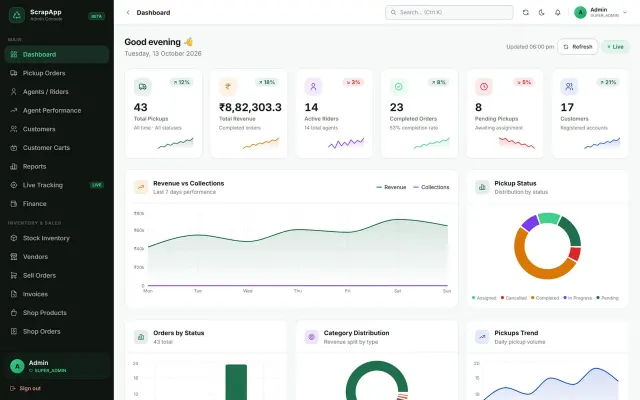Click the red Cancelled donut segment
The width and height of the screenshot is (640, 400).
click(574, 253)
